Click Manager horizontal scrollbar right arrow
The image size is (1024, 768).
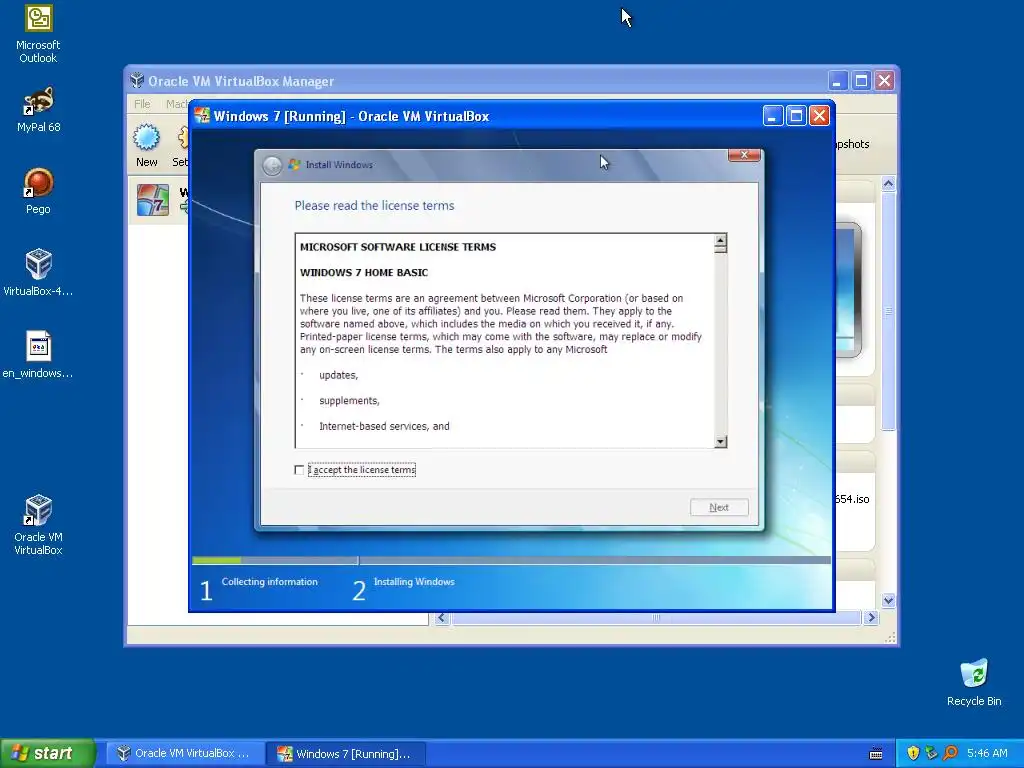tap(871, 618)
